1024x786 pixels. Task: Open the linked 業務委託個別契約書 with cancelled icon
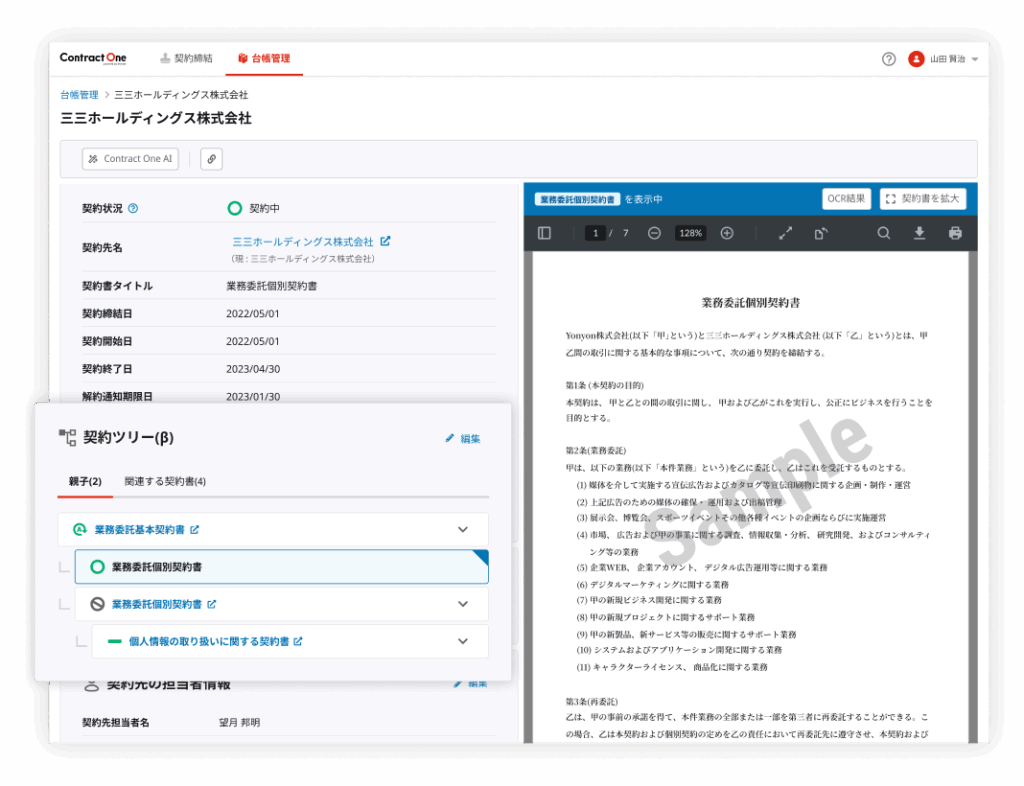(157, 604)
